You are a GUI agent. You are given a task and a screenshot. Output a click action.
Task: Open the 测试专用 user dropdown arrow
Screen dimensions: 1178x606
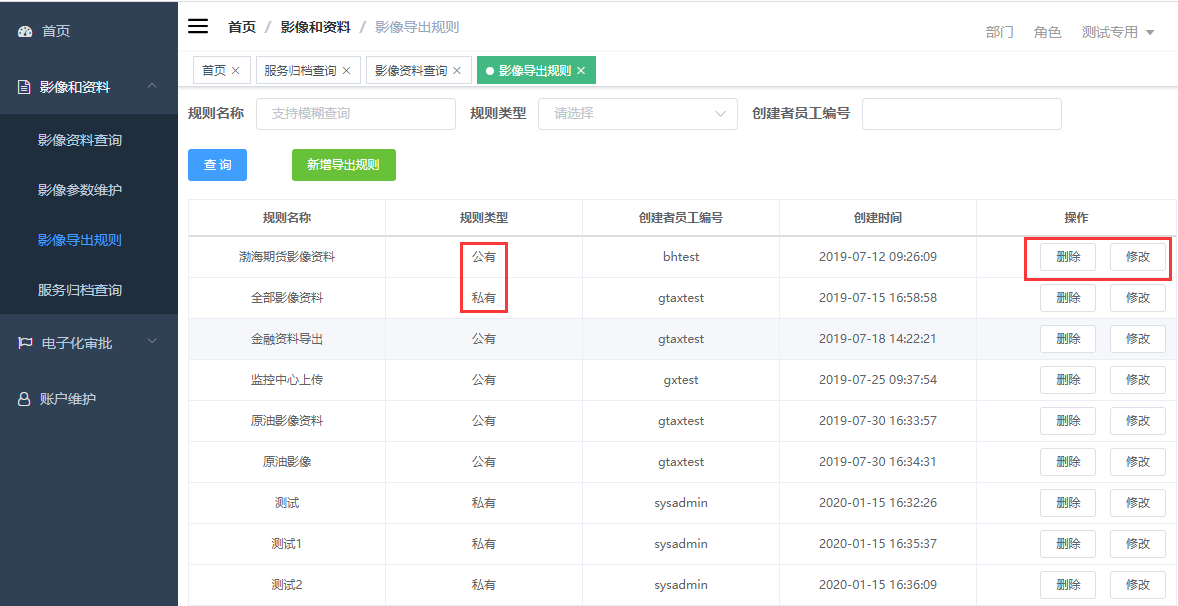[x=1149, y=32]
